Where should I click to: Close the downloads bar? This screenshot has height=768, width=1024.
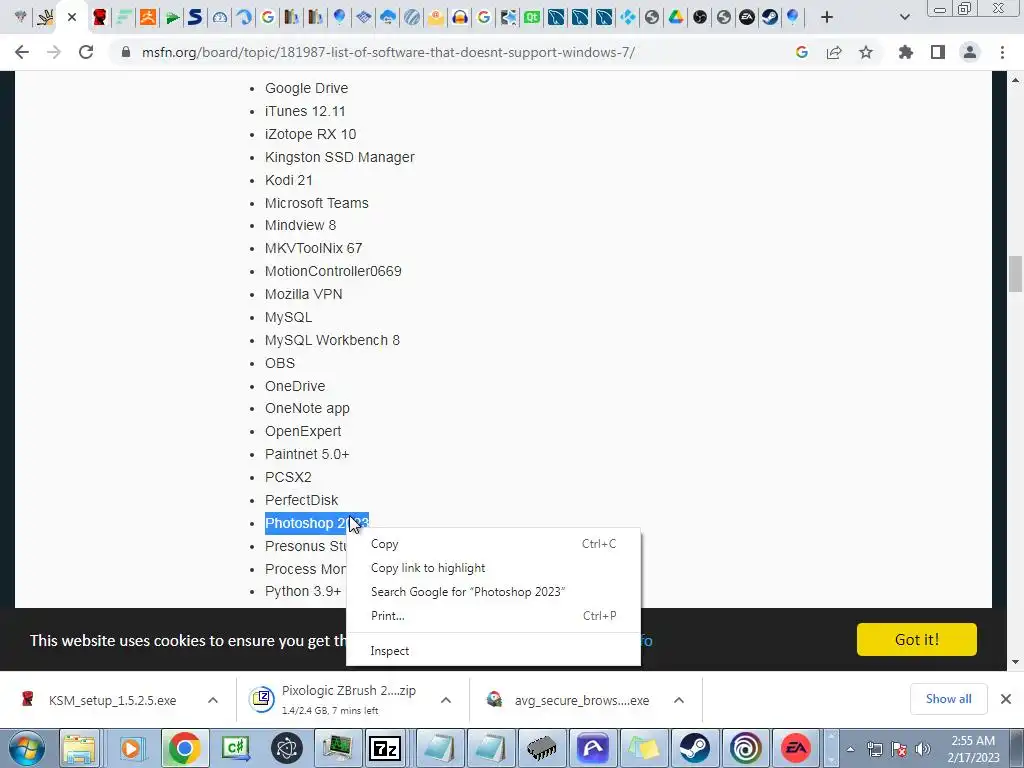pyautogui.click(x=1006, y=699)
